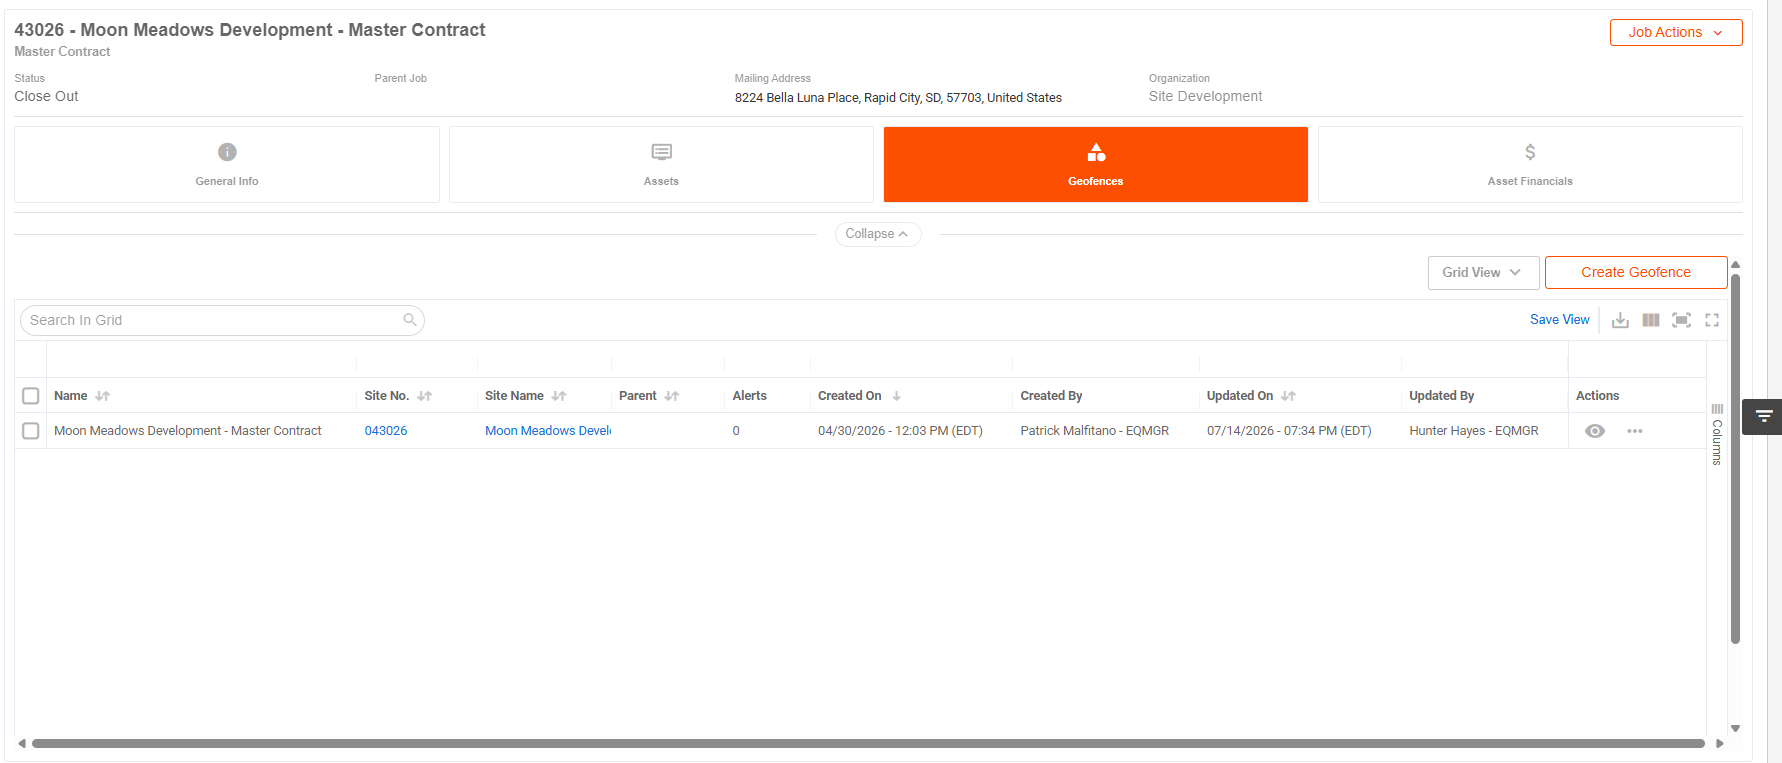The image size is (1782, 763).
Task: Sort by the Site No. column sort icon
Action: [x=425, y=396]
